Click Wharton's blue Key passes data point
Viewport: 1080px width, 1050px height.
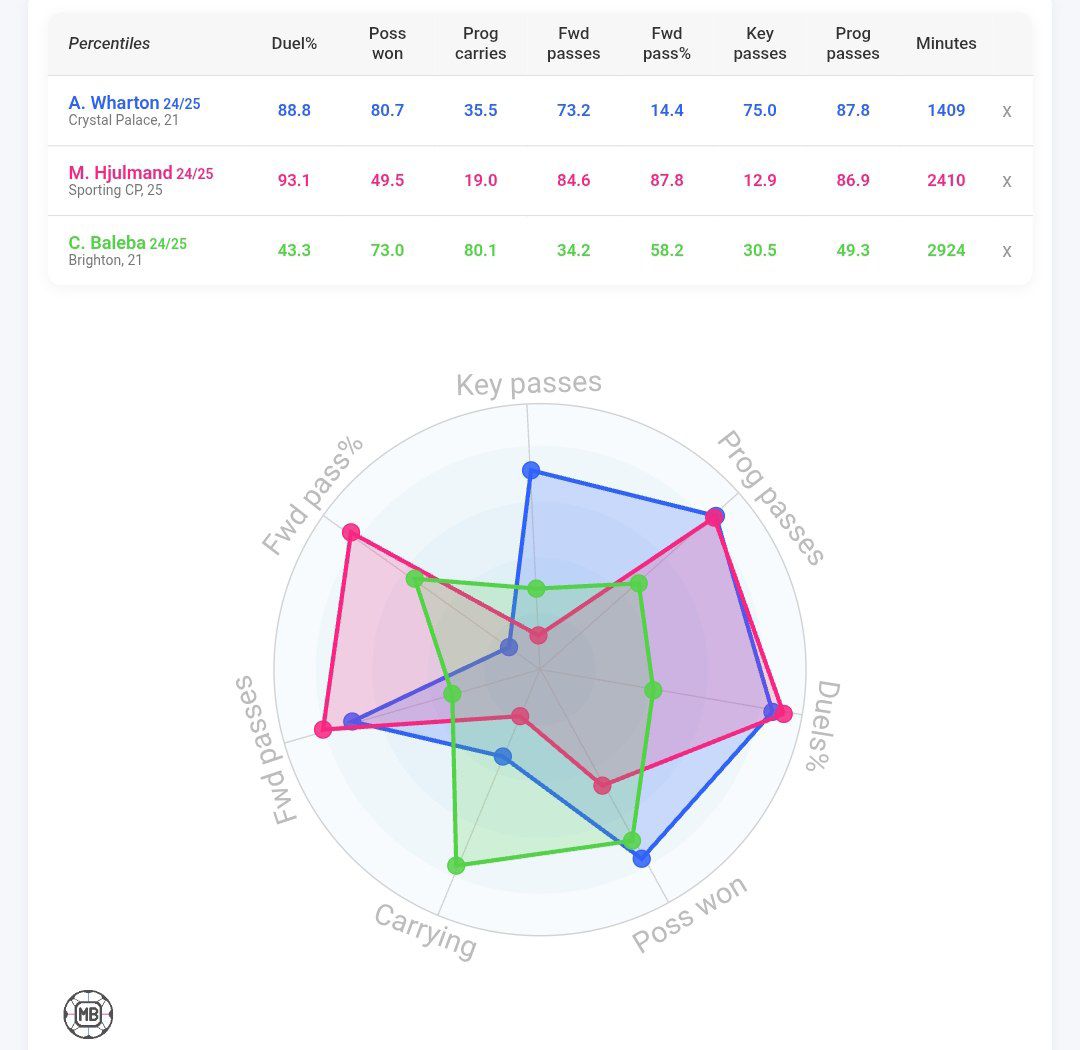(x=531, y=470)
